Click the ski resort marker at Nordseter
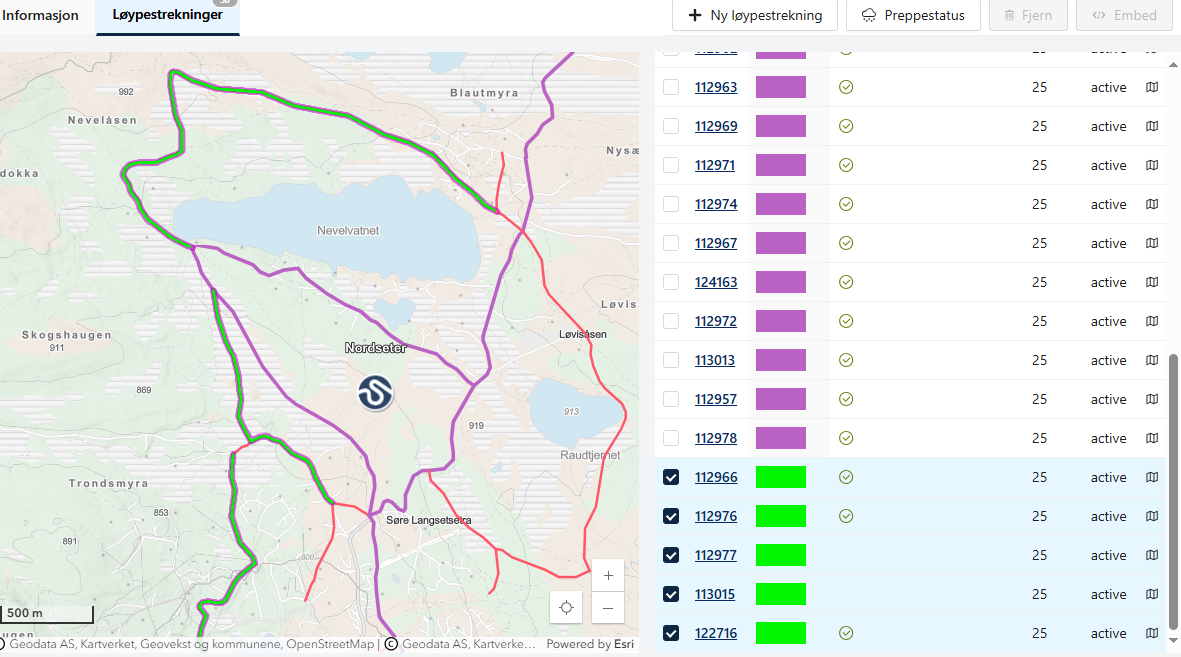 coord(376,392)
